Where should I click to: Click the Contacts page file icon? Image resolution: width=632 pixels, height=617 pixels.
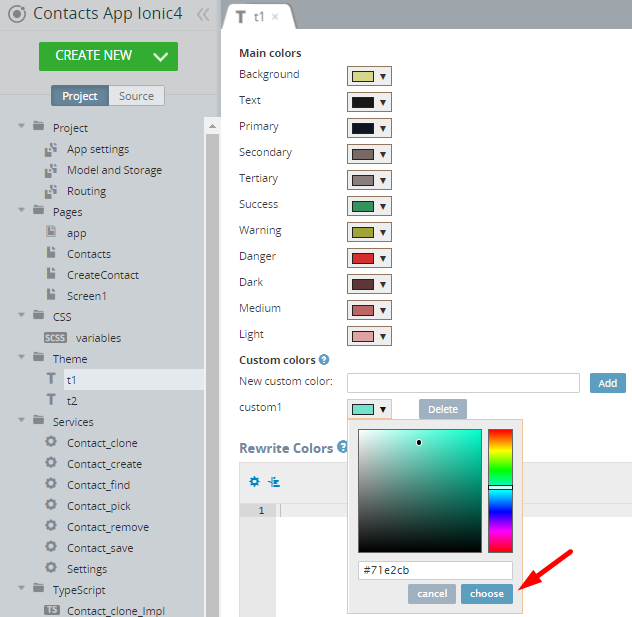pyautogui.click(x=51, y=252)
